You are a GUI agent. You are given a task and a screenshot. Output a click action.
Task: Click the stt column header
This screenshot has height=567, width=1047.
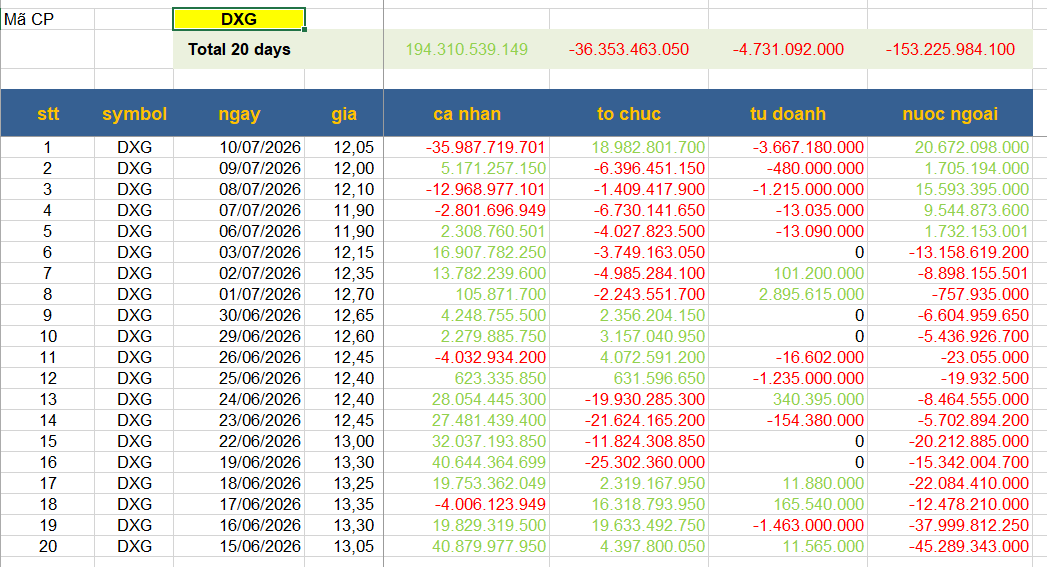[47, 114]
